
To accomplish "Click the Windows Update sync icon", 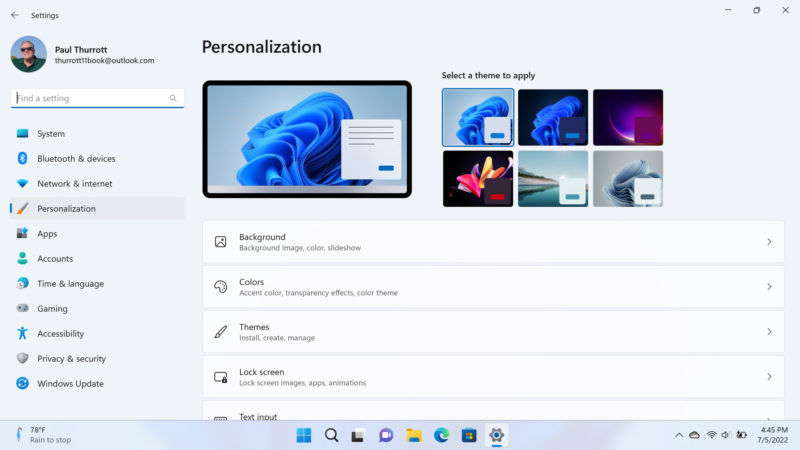I will click(22, 384).
